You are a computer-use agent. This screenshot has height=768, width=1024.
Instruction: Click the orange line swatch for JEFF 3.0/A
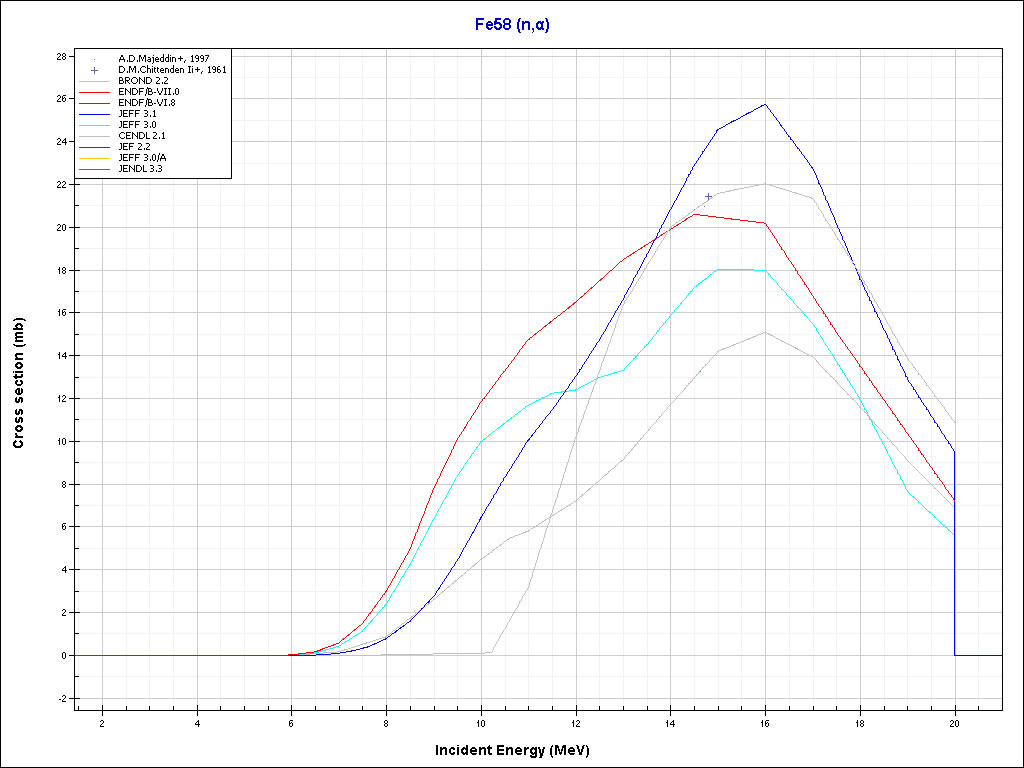tap(94, 158)
